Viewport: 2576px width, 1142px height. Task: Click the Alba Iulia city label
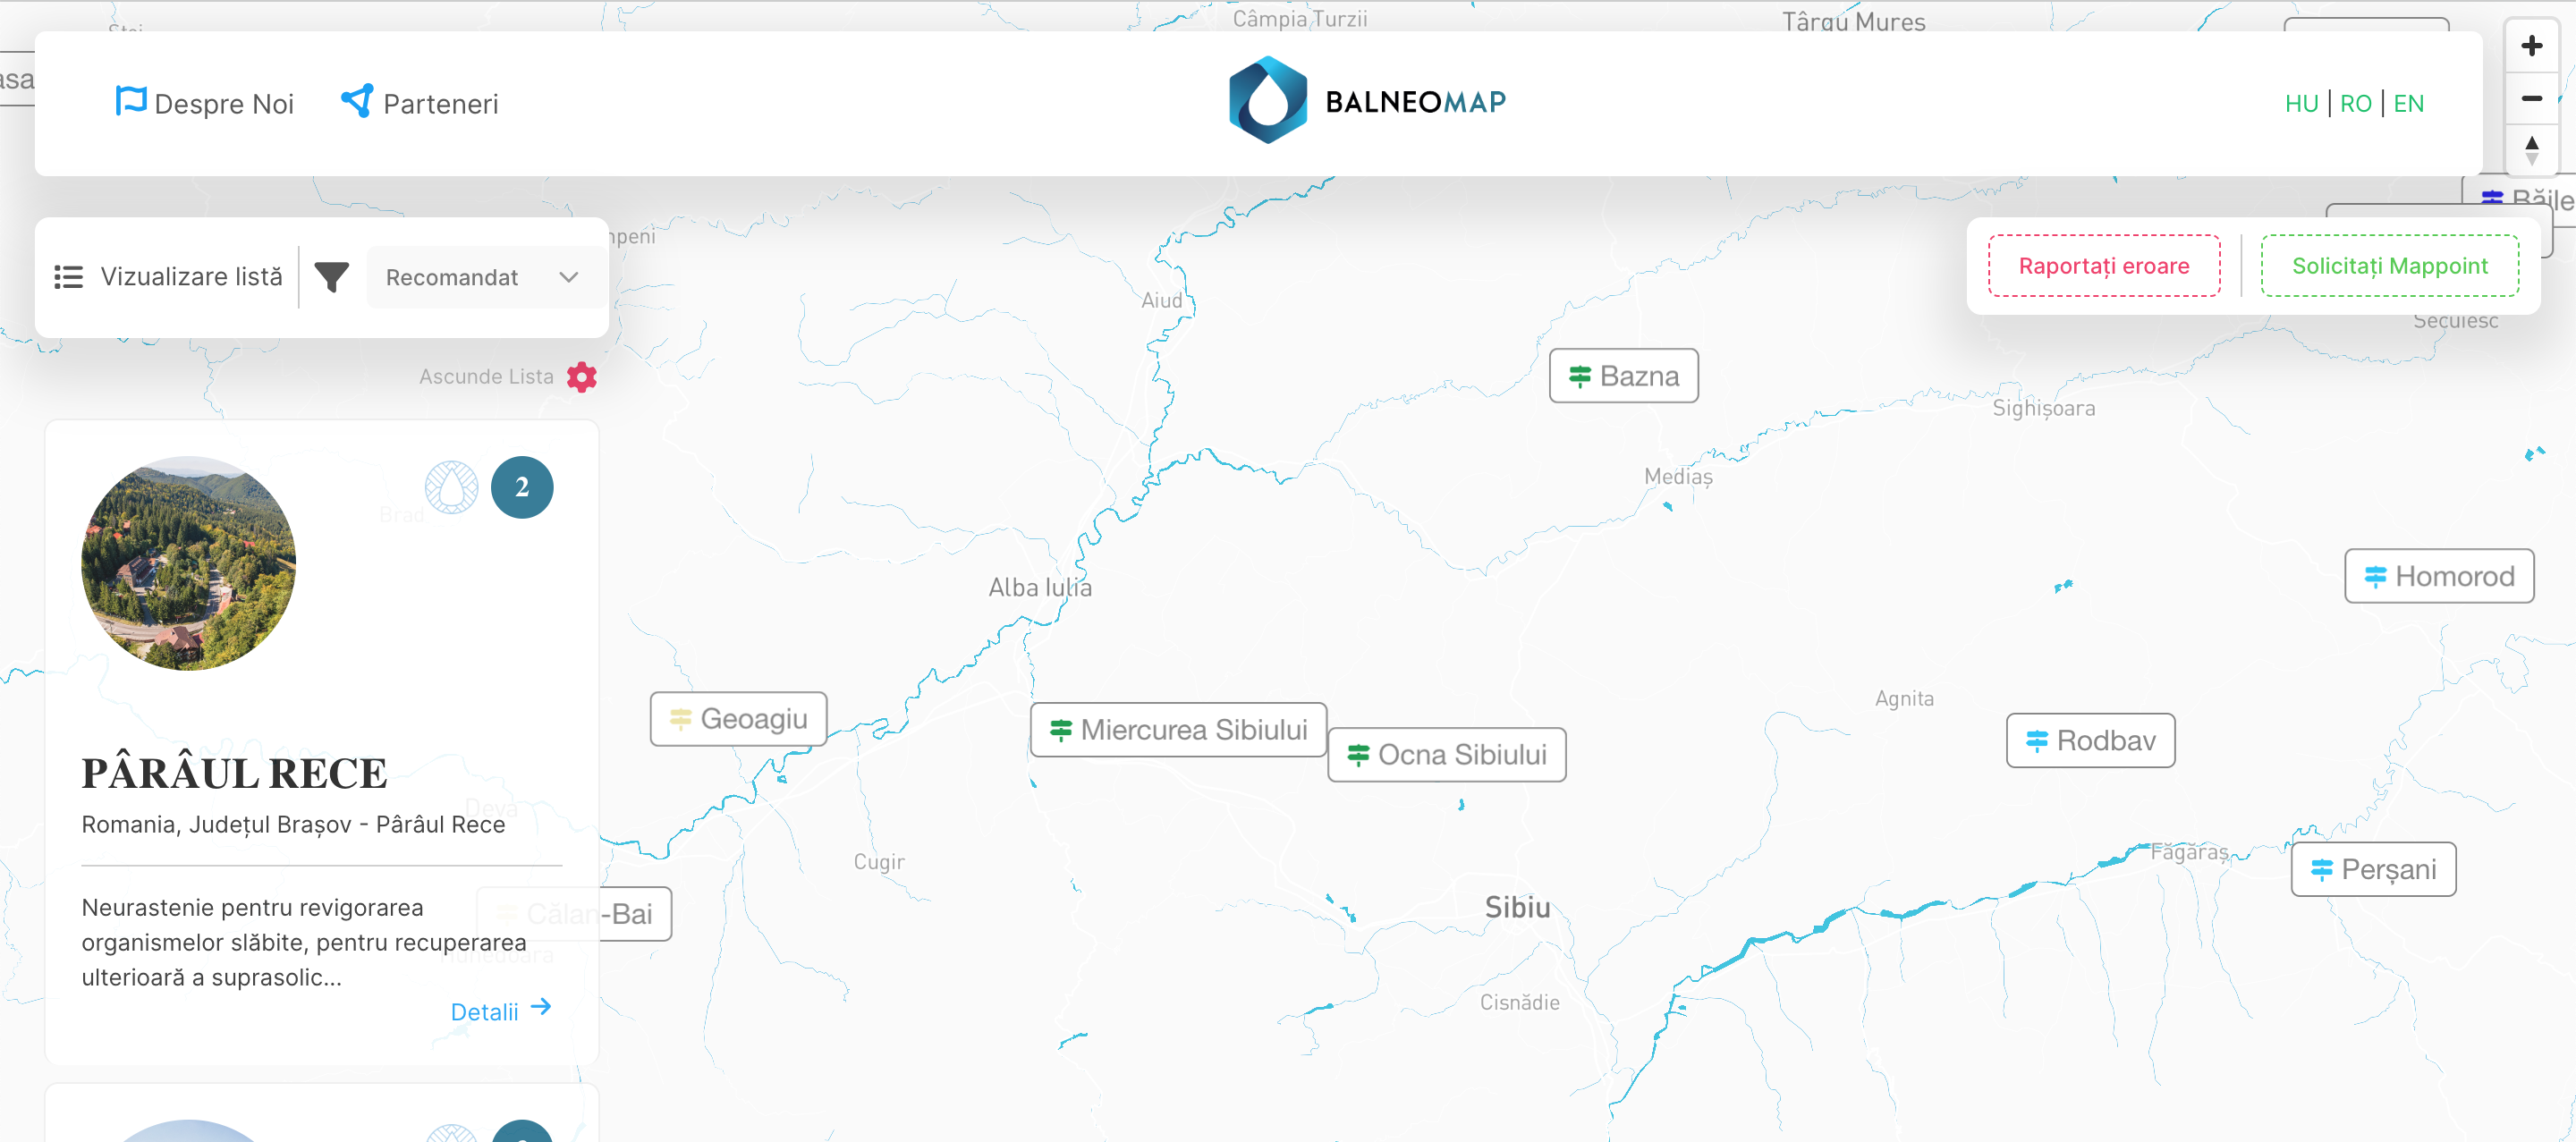click(1040, 587)
